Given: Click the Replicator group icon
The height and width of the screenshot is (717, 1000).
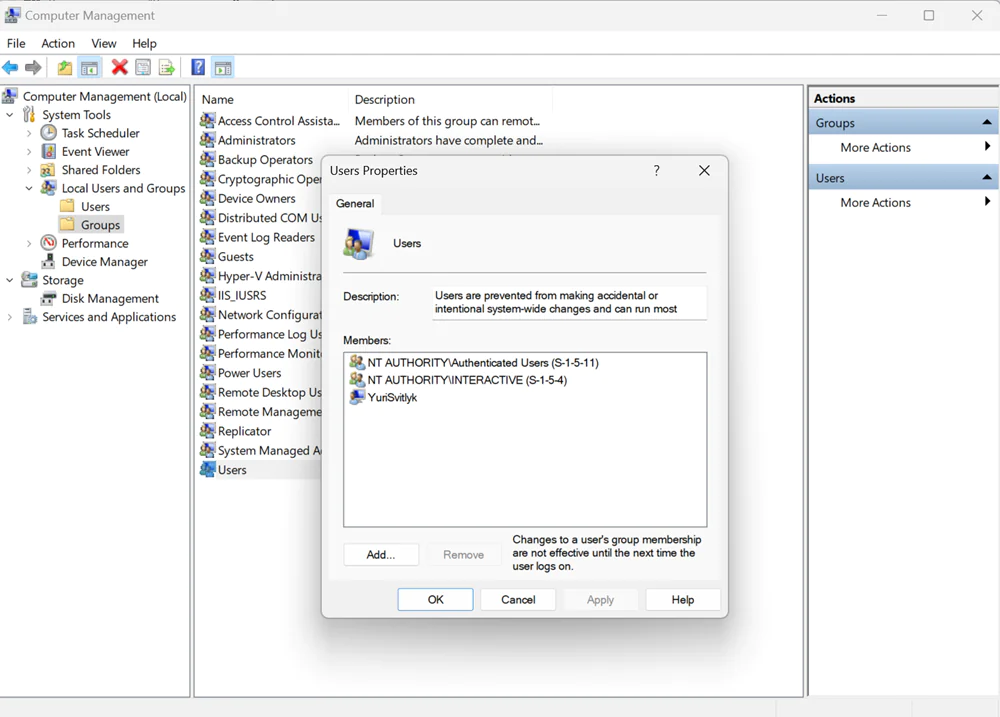Looking at the screenshot, I should tap(207, 431).
